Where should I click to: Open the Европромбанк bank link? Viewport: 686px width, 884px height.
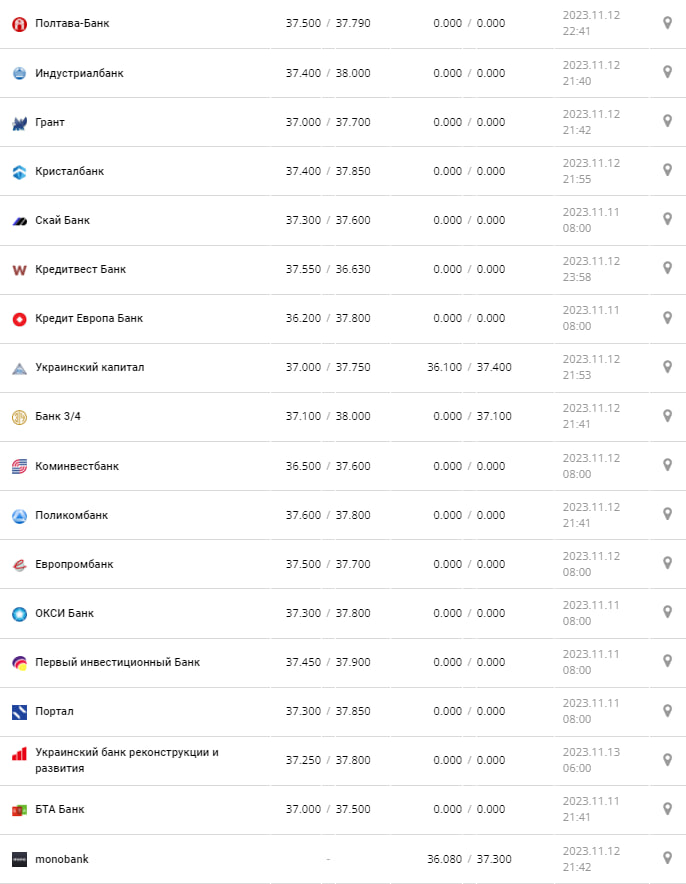(x=74, y=564)
